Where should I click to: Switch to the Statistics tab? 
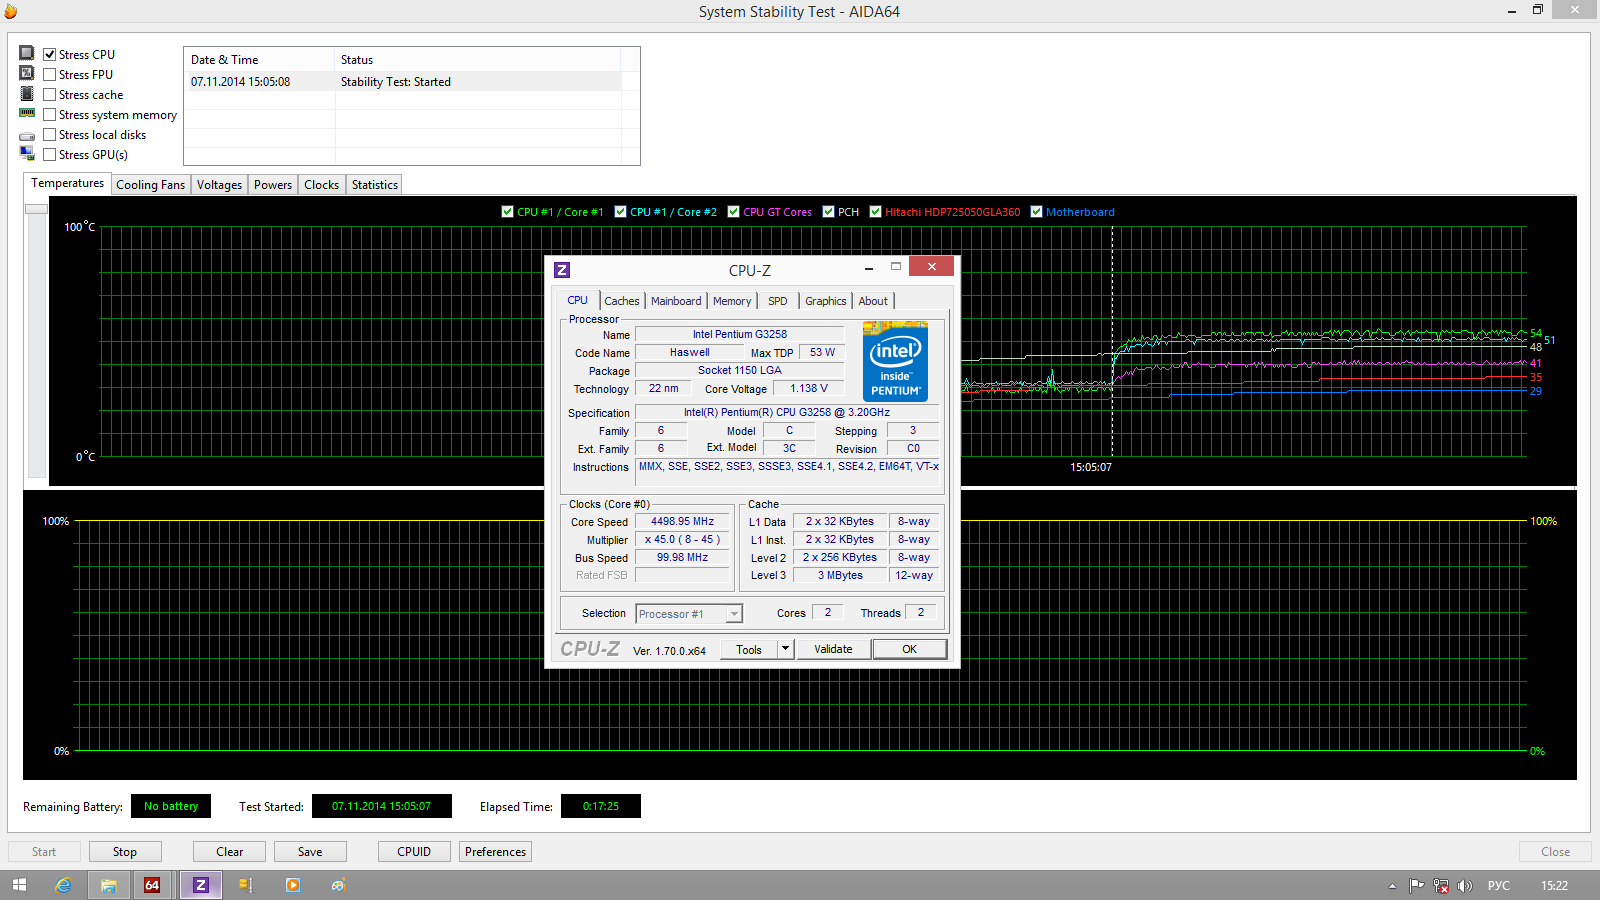tap(375, 185)
